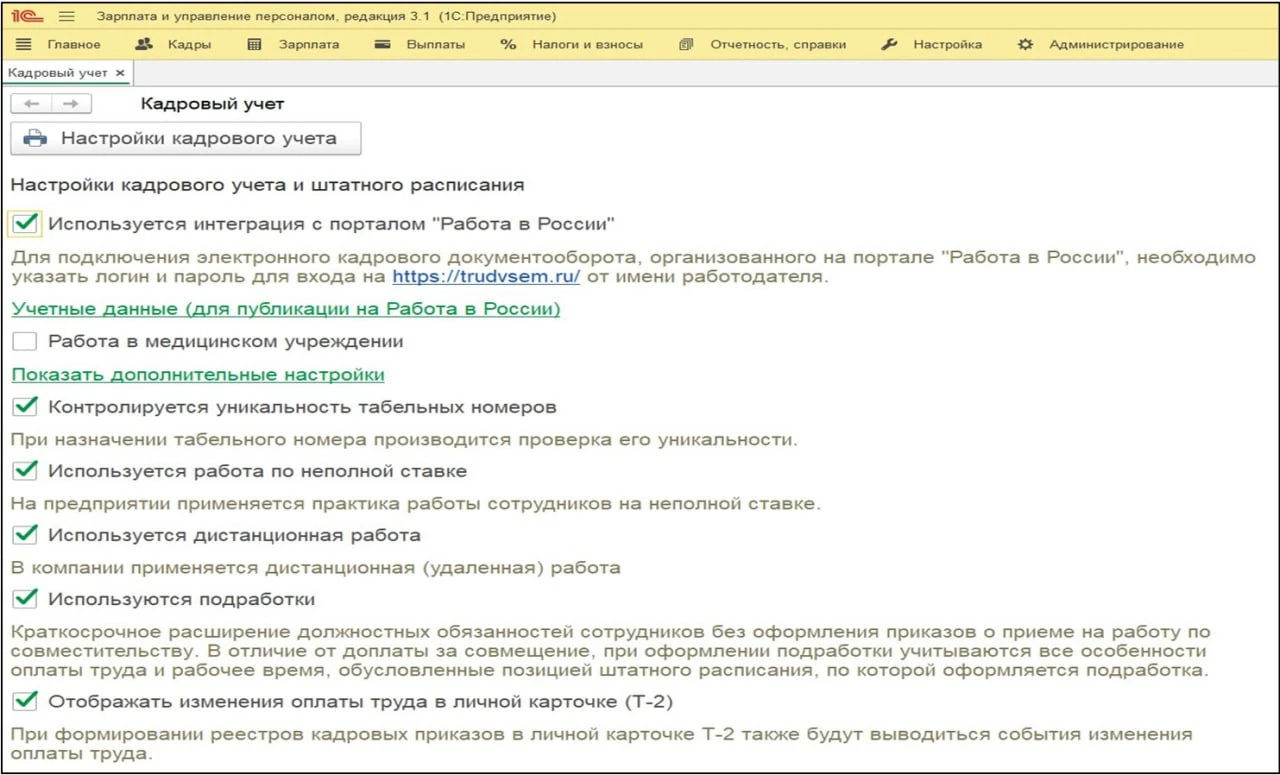
Task: Open the hamburger service menu in the title bar
Action: click(x=67, y=16)
